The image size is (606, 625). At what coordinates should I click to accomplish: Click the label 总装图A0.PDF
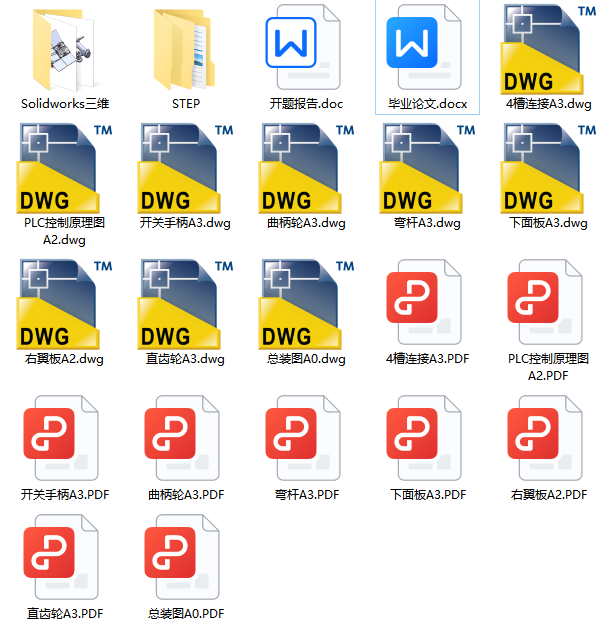tap(186, 613)
